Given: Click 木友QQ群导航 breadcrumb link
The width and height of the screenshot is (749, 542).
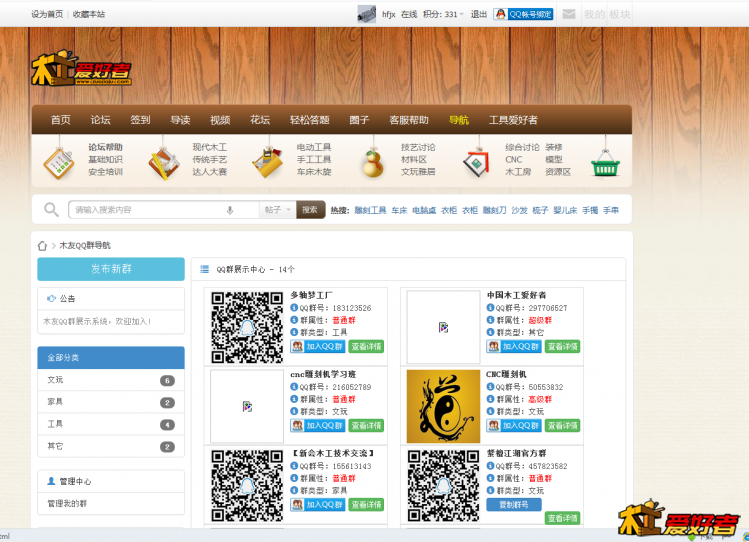Looking at the screenshot, I should point(85,245).
